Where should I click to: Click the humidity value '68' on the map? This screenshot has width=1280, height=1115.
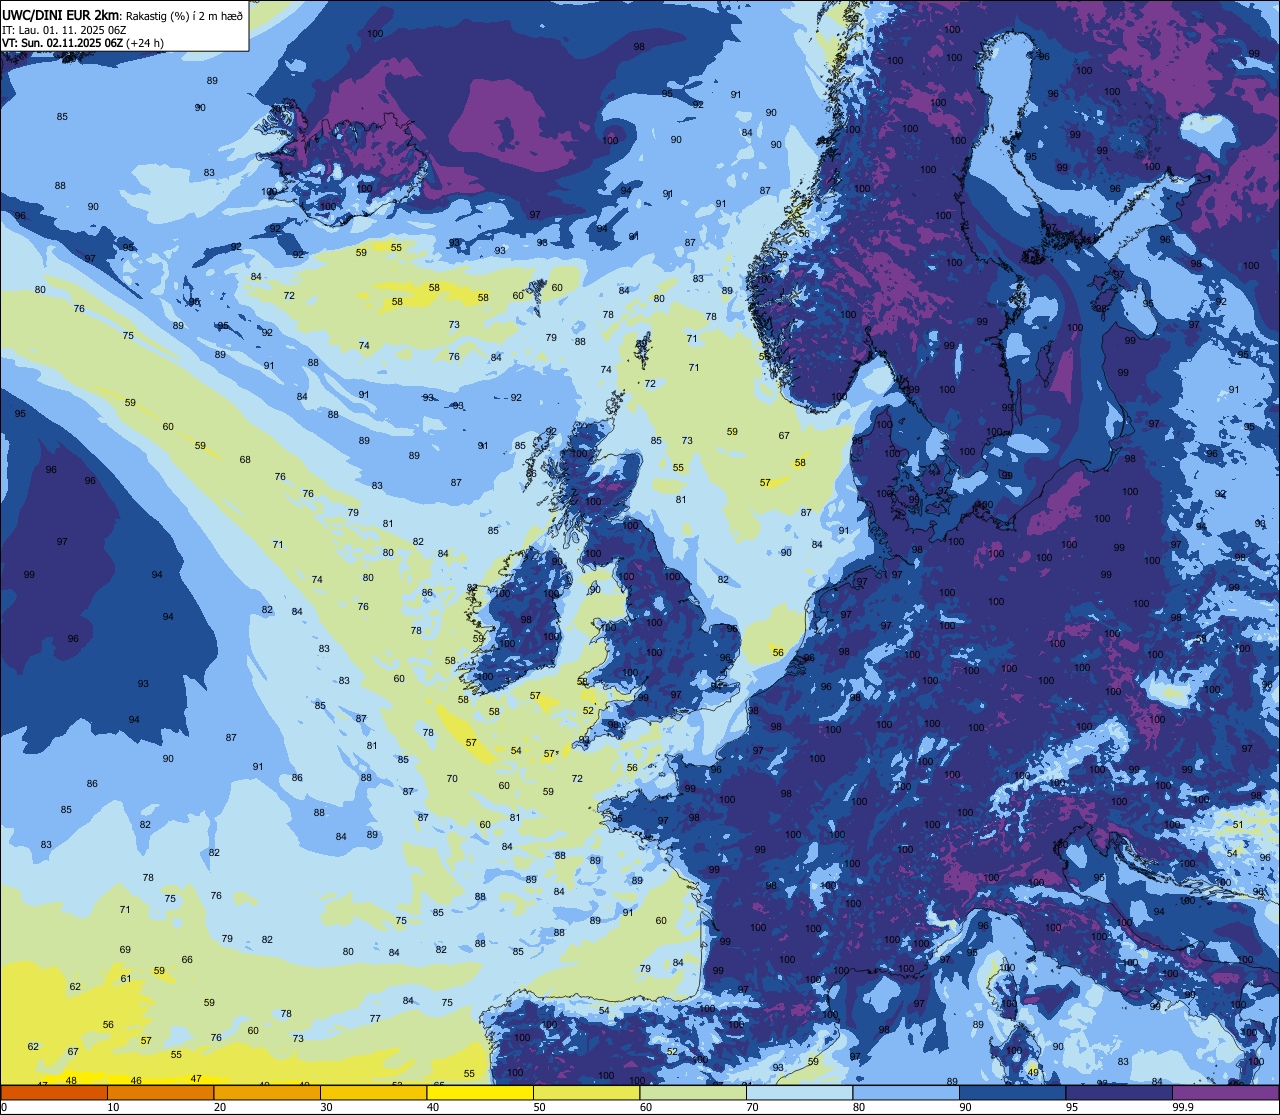tap(245, 459)
